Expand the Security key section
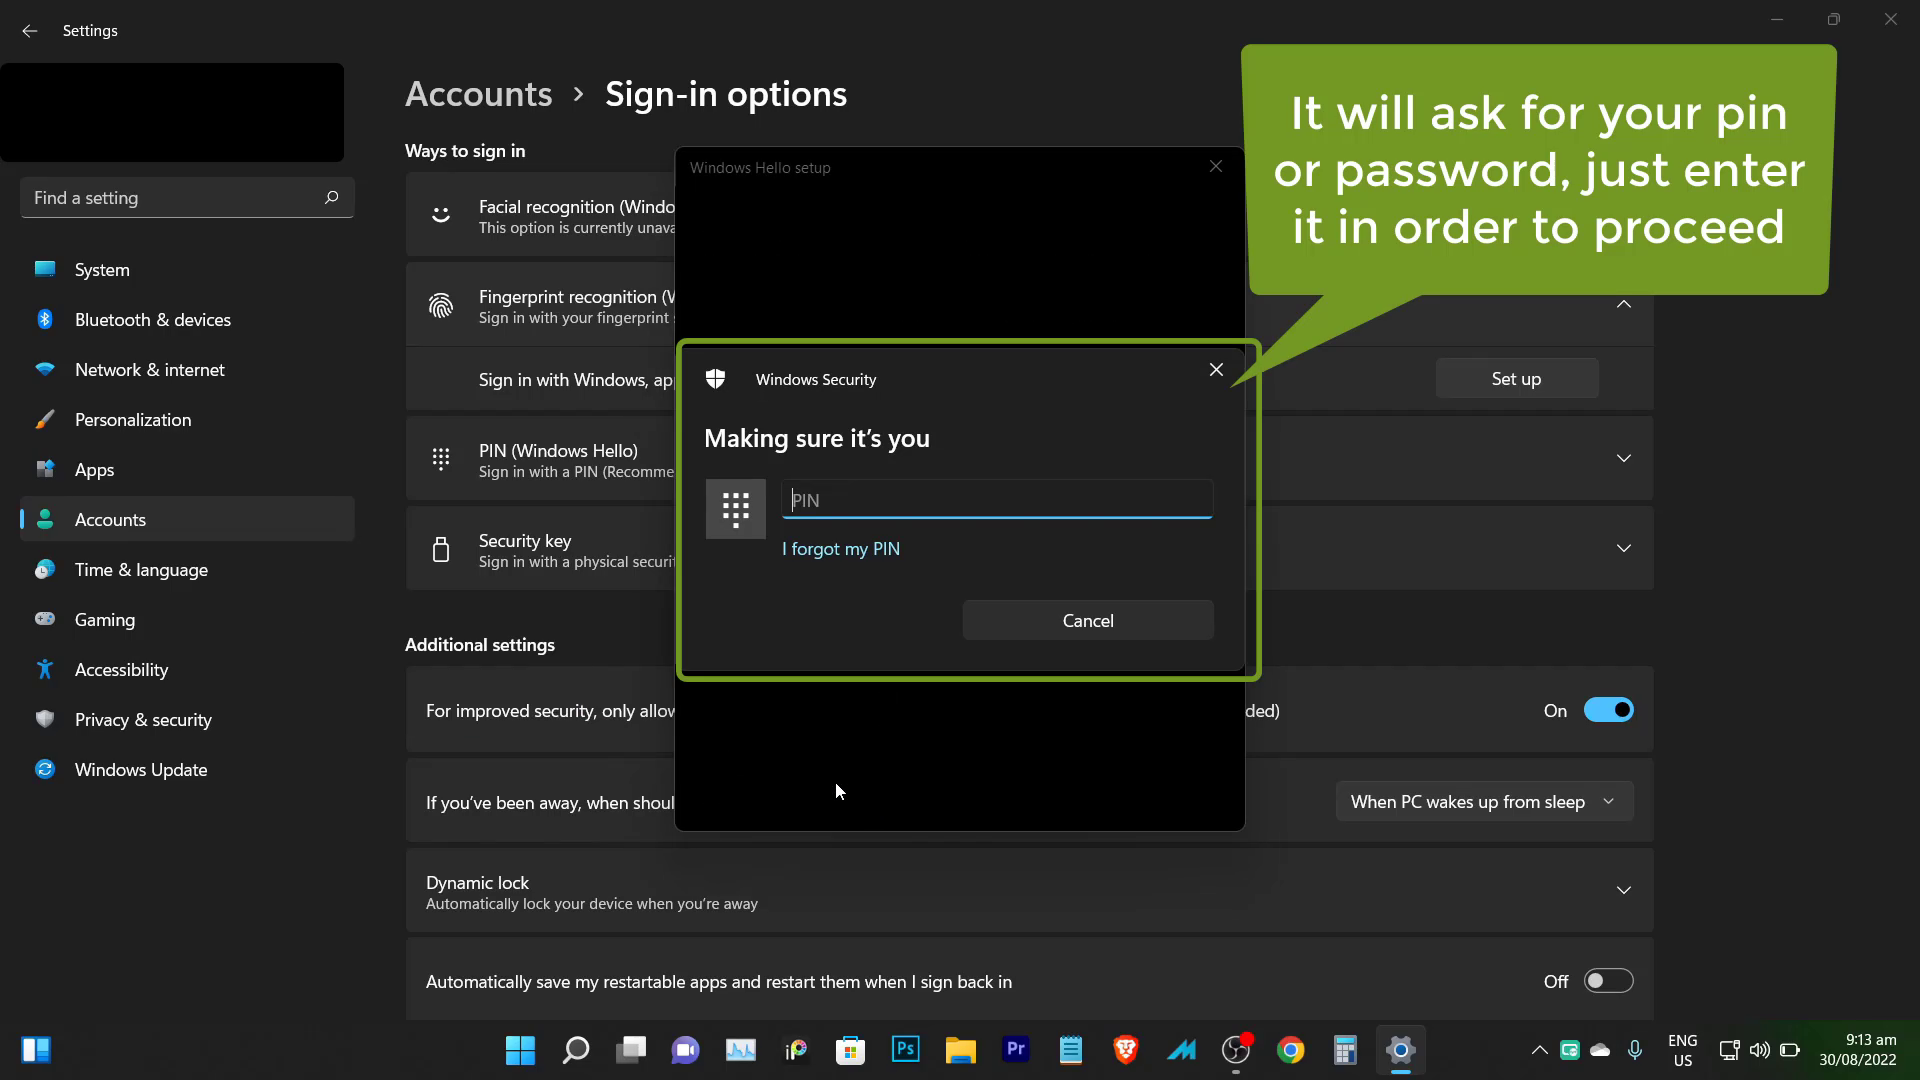This screenshot has height=1080, width=1920. (1624, 548)
